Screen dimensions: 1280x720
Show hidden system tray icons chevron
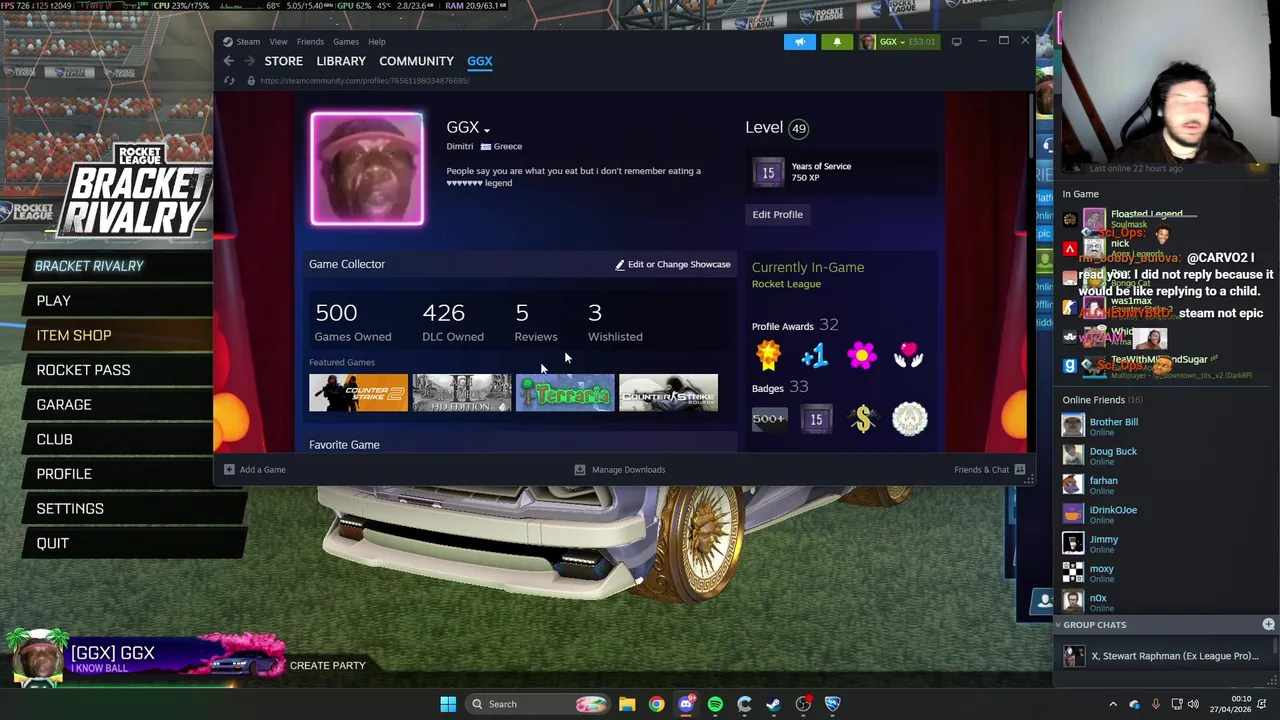1113,704
